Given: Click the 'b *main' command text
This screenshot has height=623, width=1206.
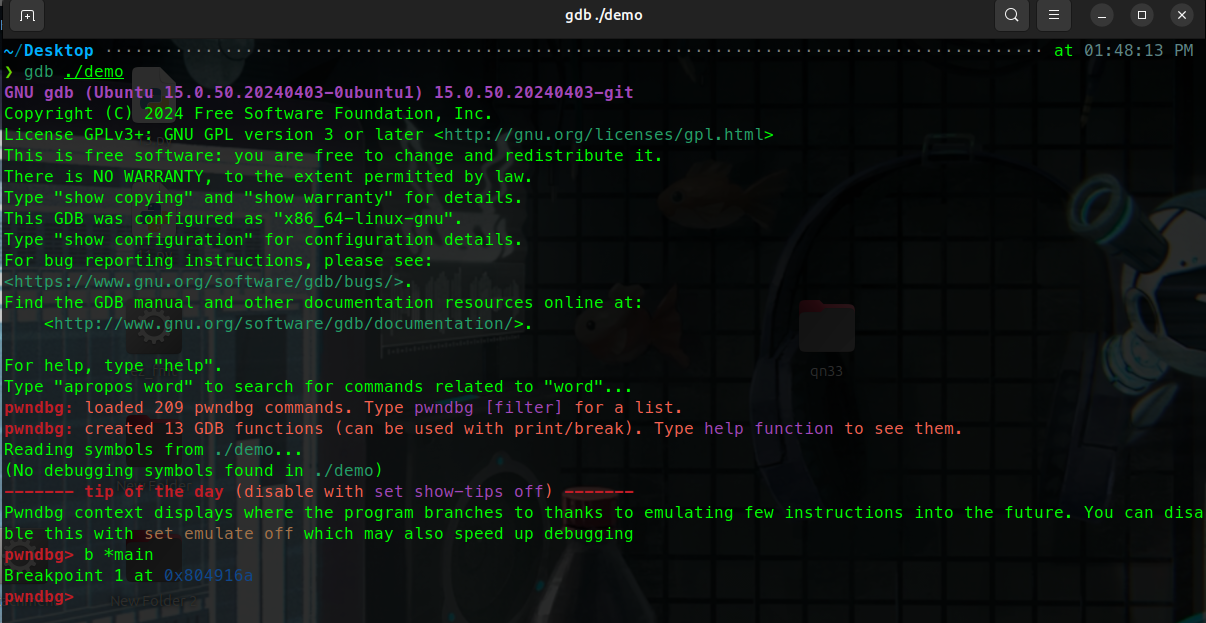Looking at the screenshot, I should click(119, 554).
